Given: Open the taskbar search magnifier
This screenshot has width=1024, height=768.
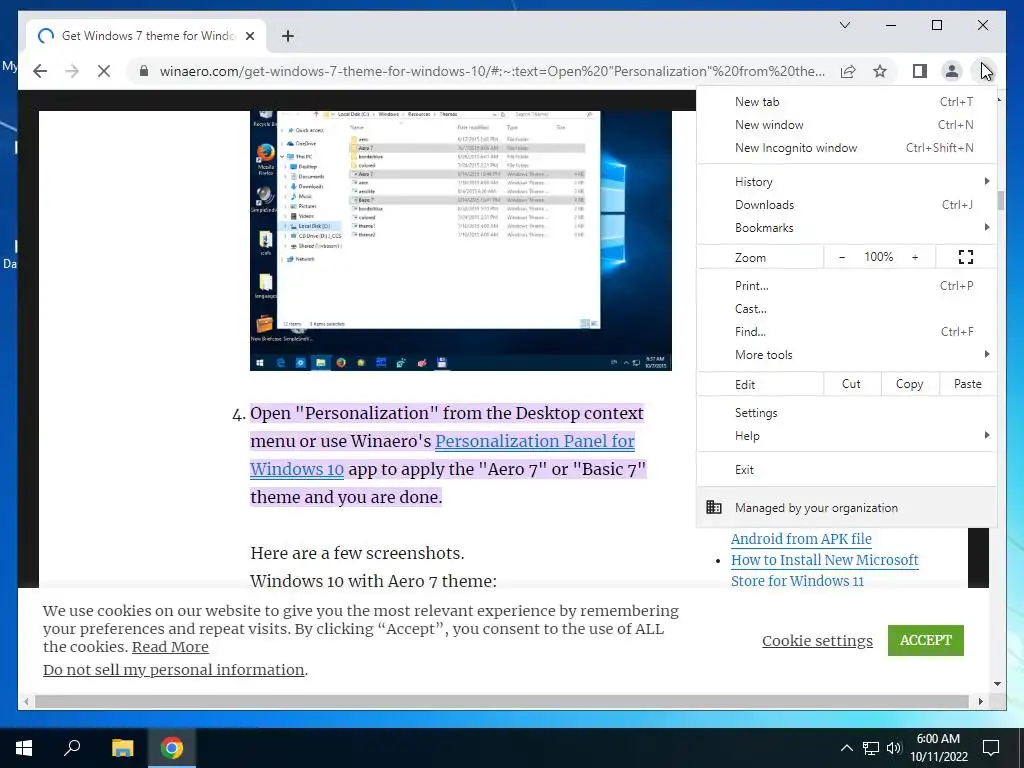Looking at the screenshot, I should coord(72,748).
